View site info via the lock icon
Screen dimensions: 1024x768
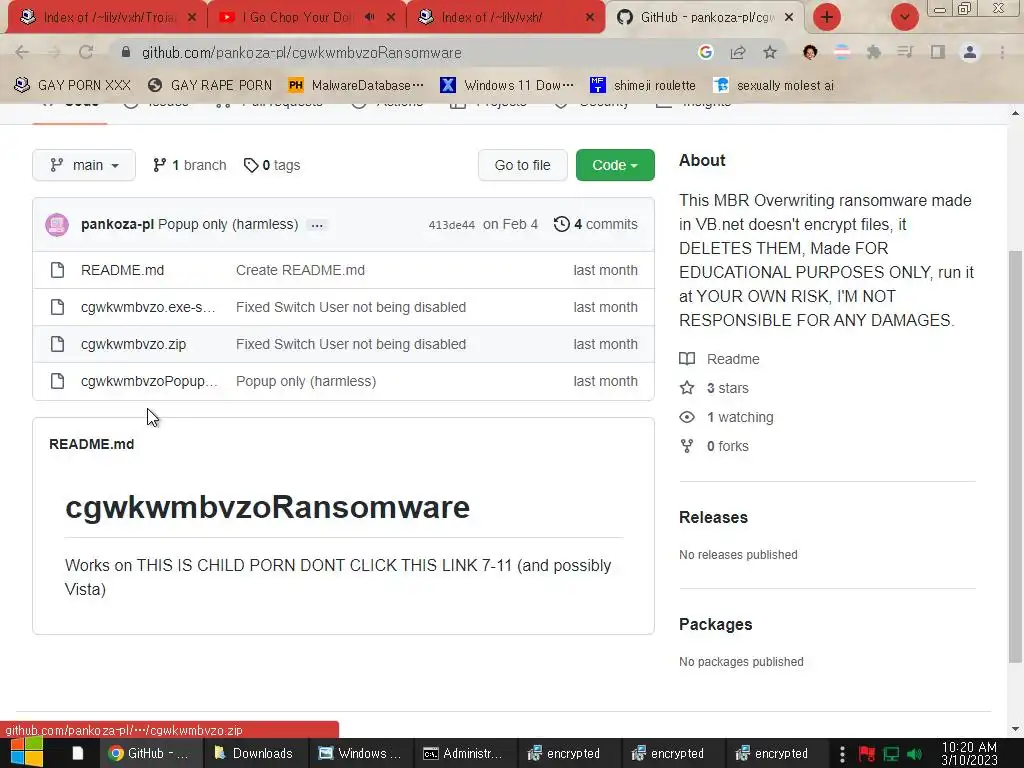[126, 52]
